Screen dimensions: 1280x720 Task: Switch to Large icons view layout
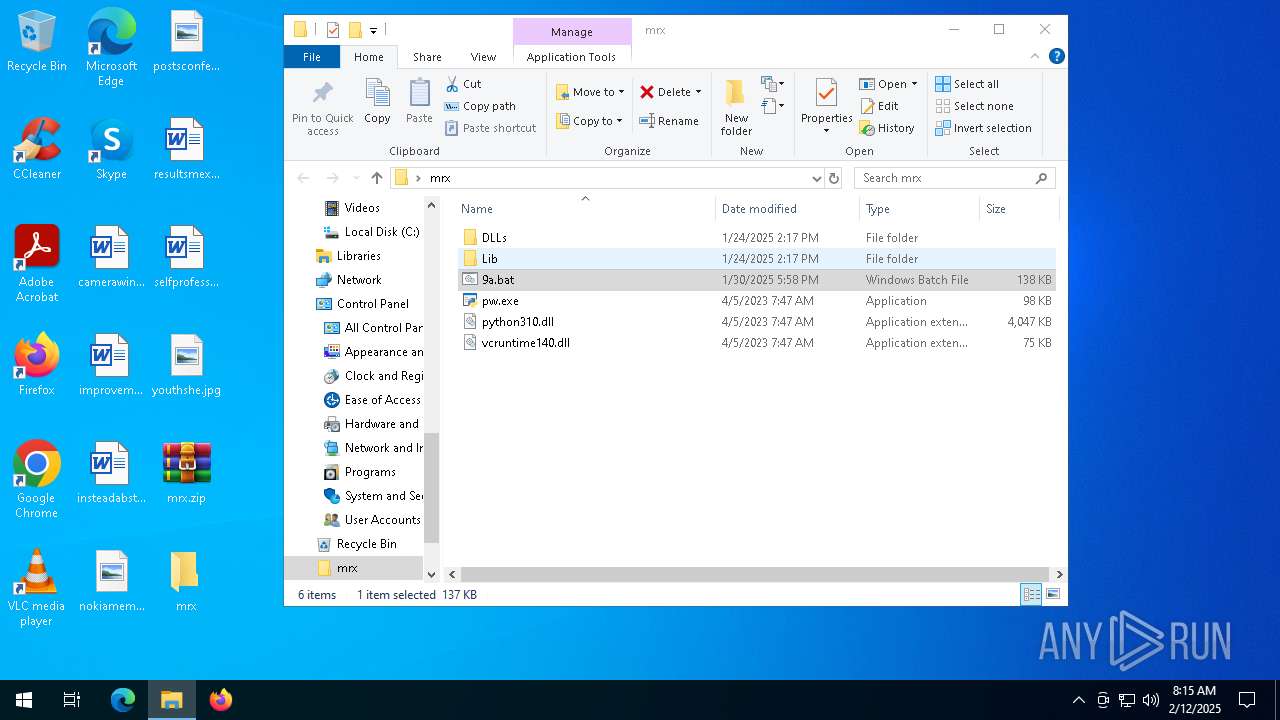1052,594
